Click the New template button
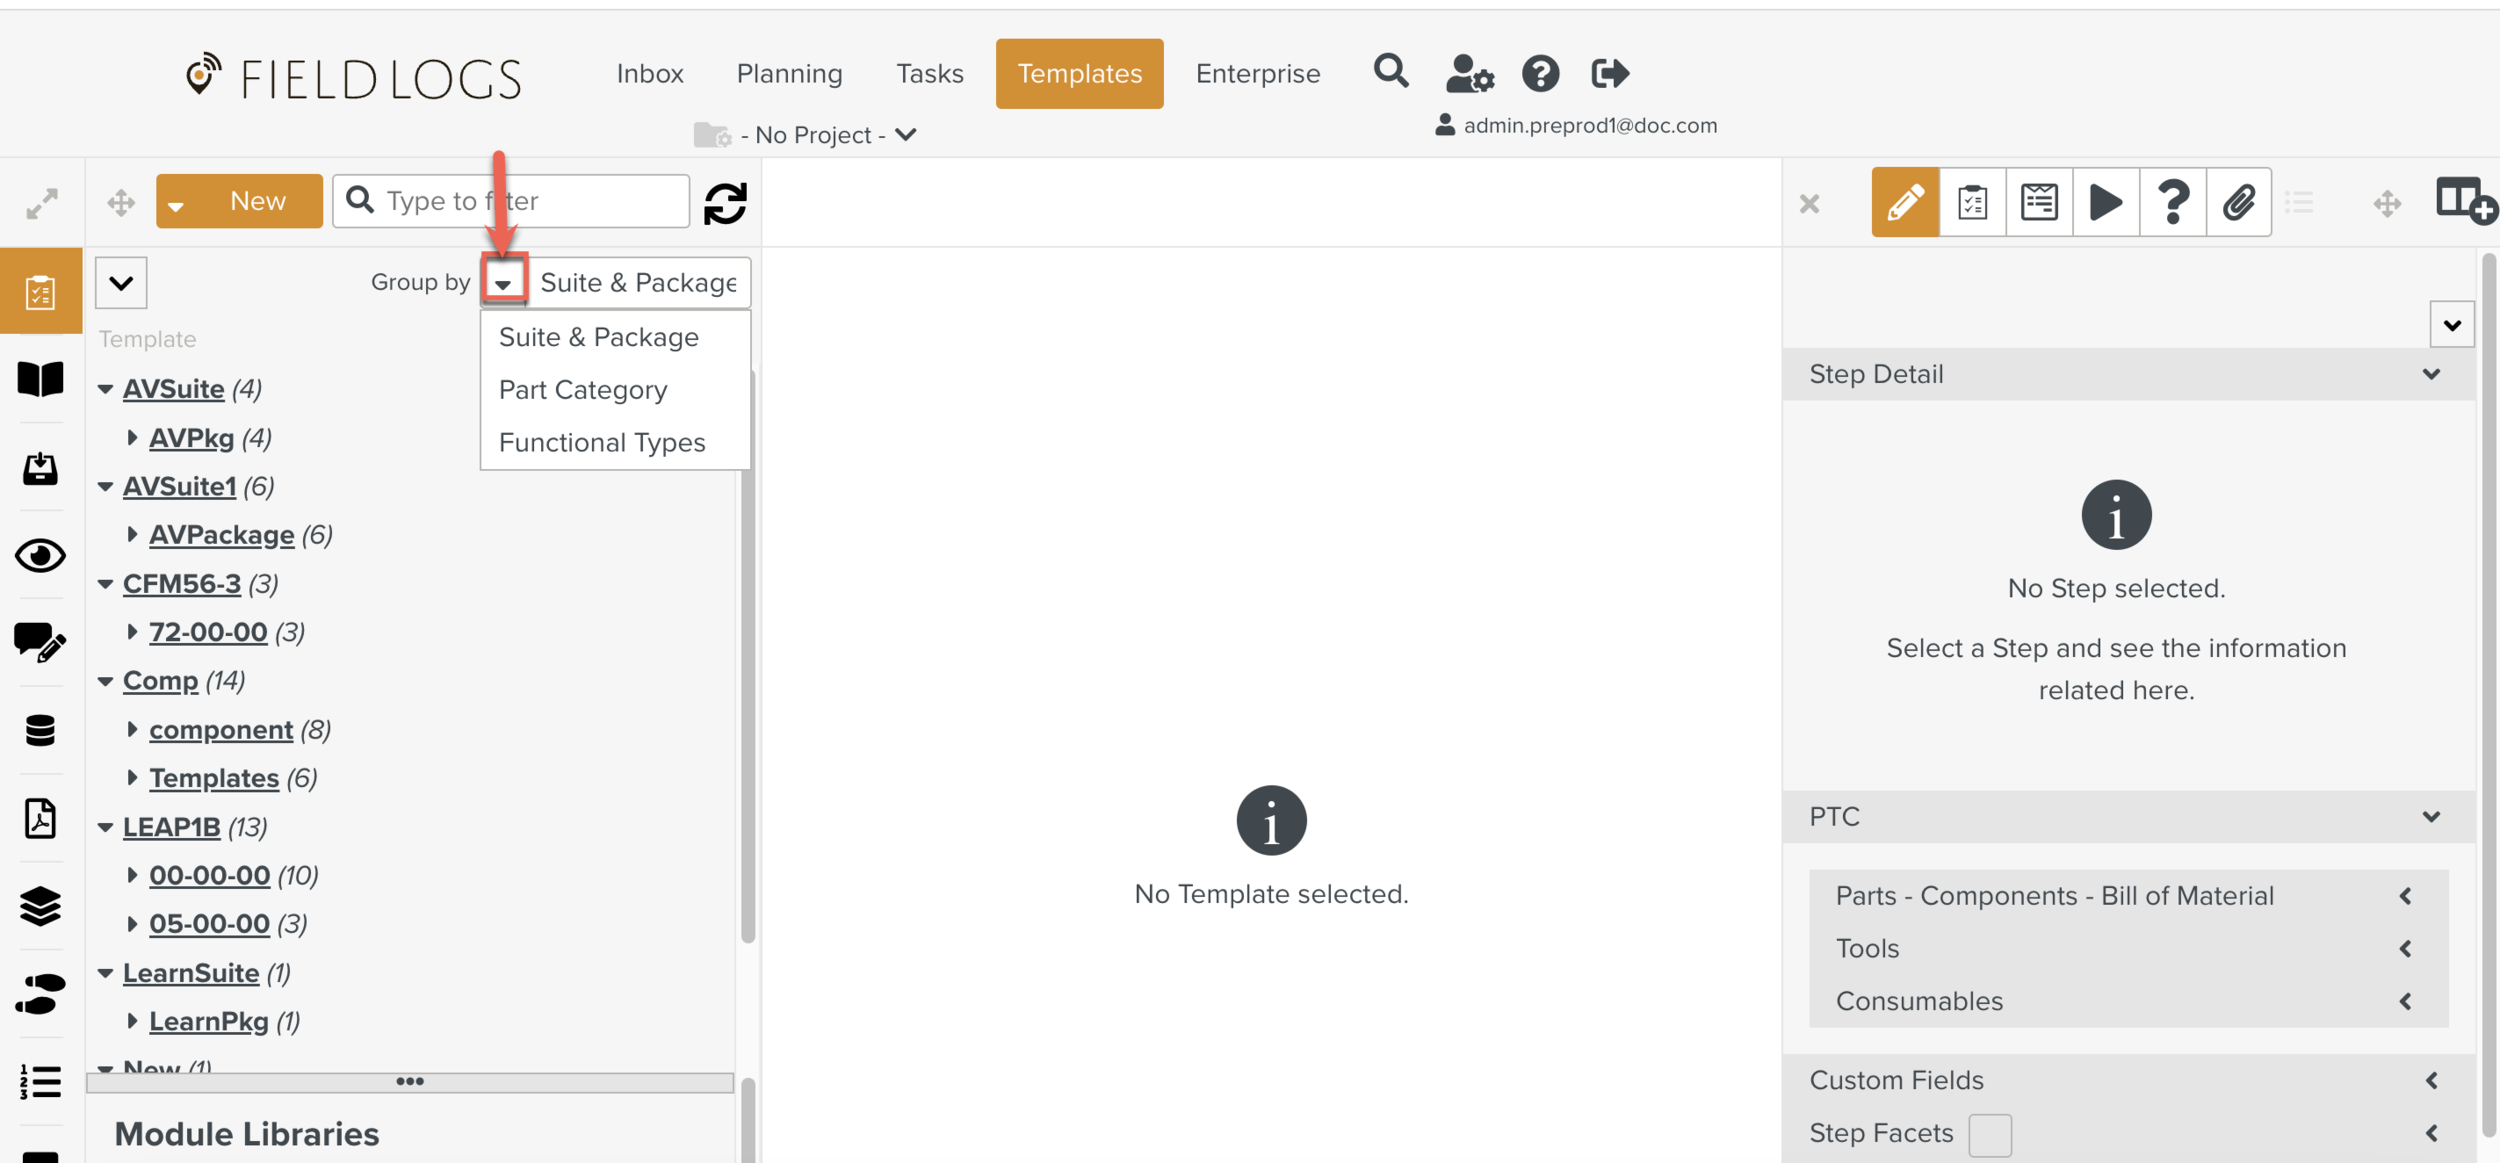Viewport: 2500px width, 1163px height. pos(256,202)
